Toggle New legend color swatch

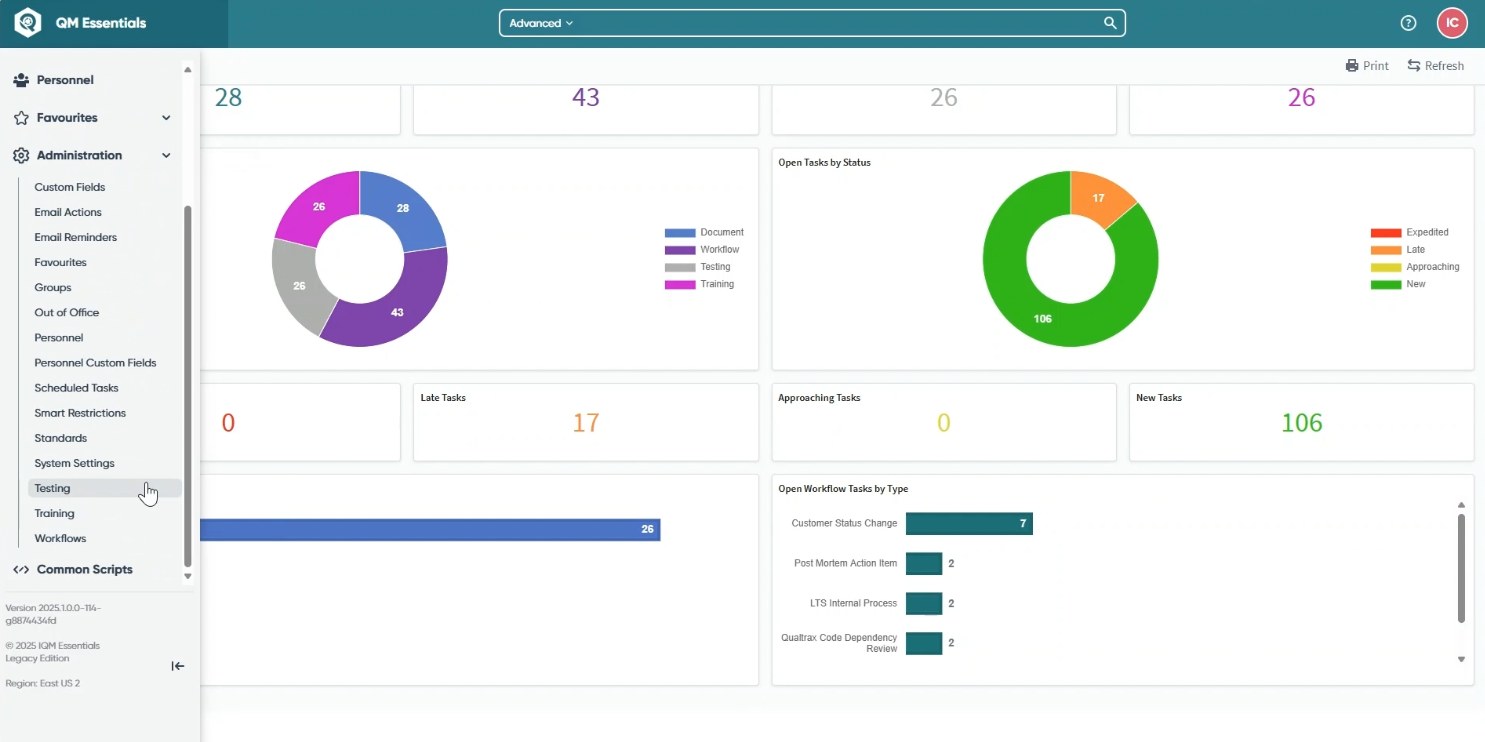pyautogui.click(x=1385, y=285)
